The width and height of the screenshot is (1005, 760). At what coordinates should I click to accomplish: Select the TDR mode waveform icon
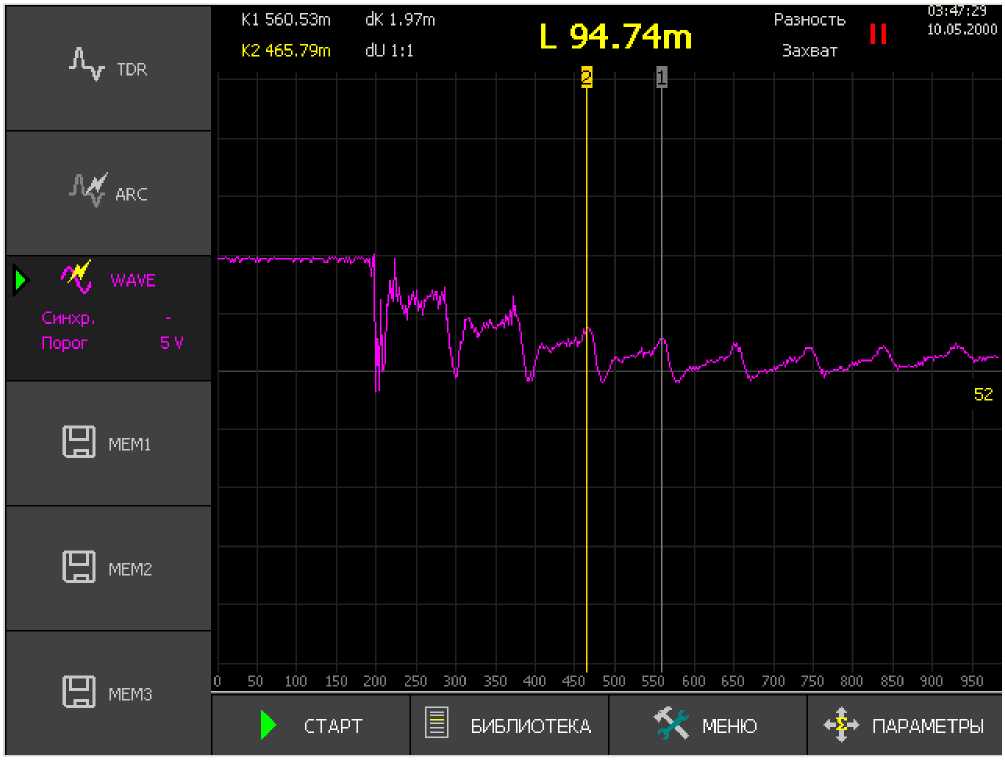tap(87, 64)
